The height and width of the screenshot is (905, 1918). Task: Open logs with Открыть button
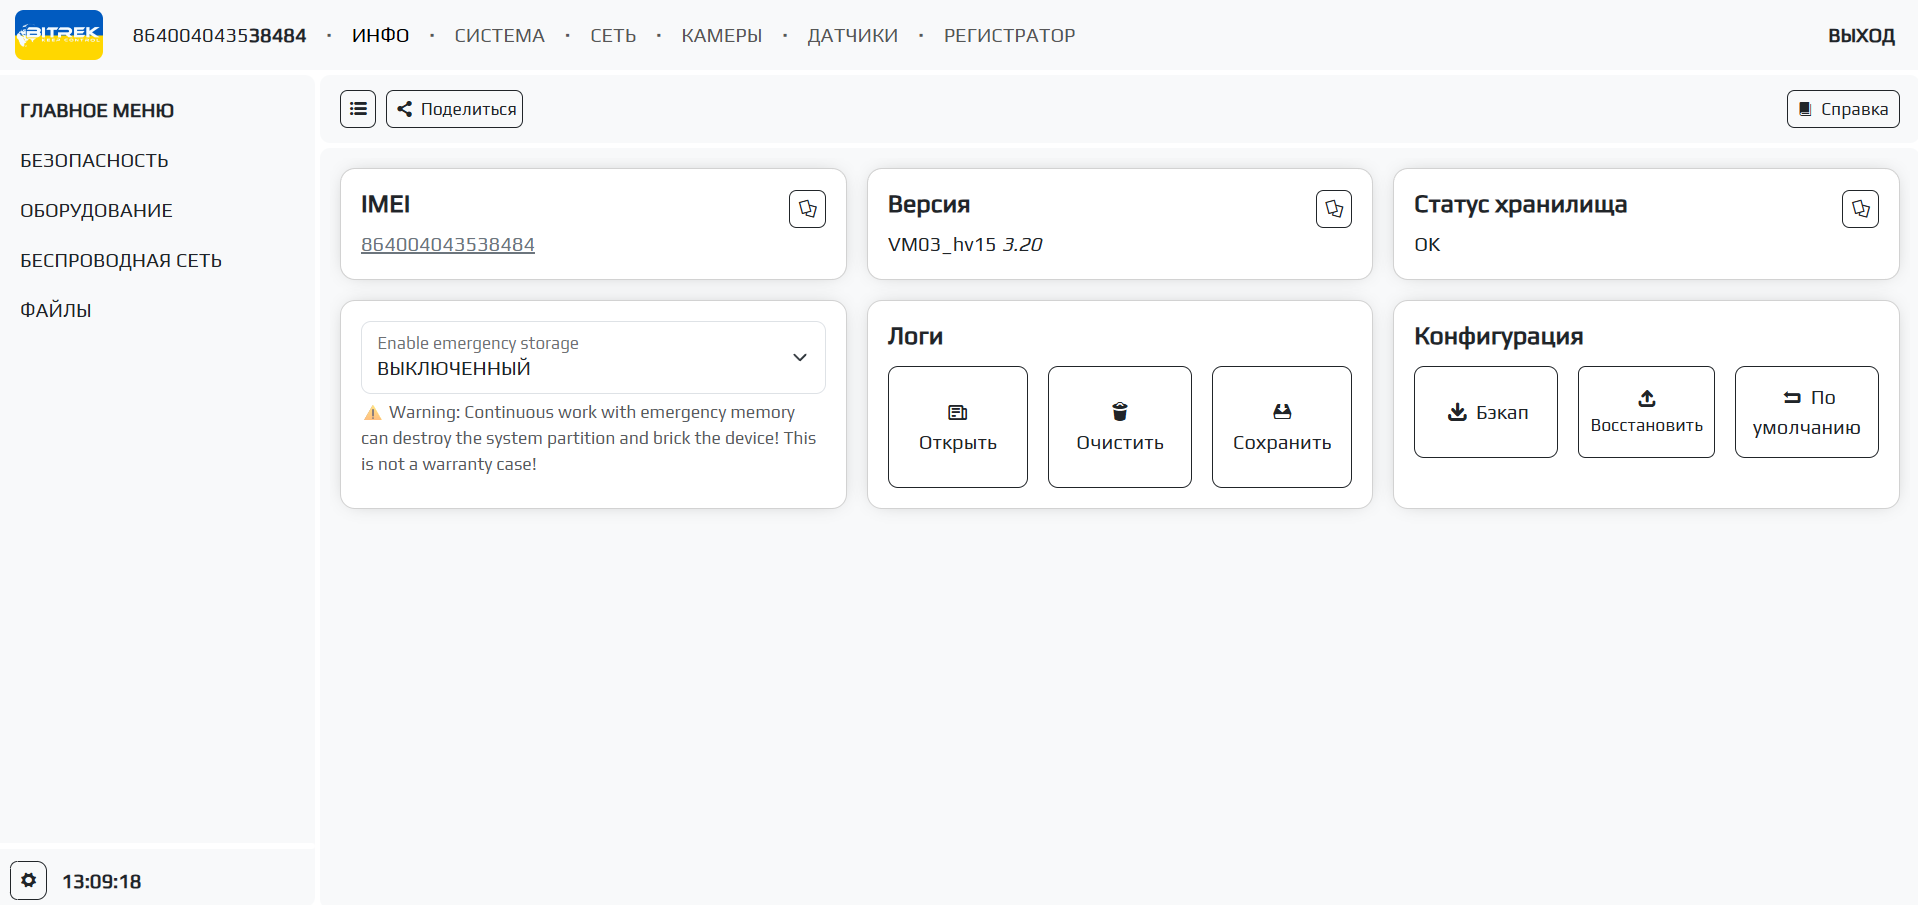tap(957, 427)
